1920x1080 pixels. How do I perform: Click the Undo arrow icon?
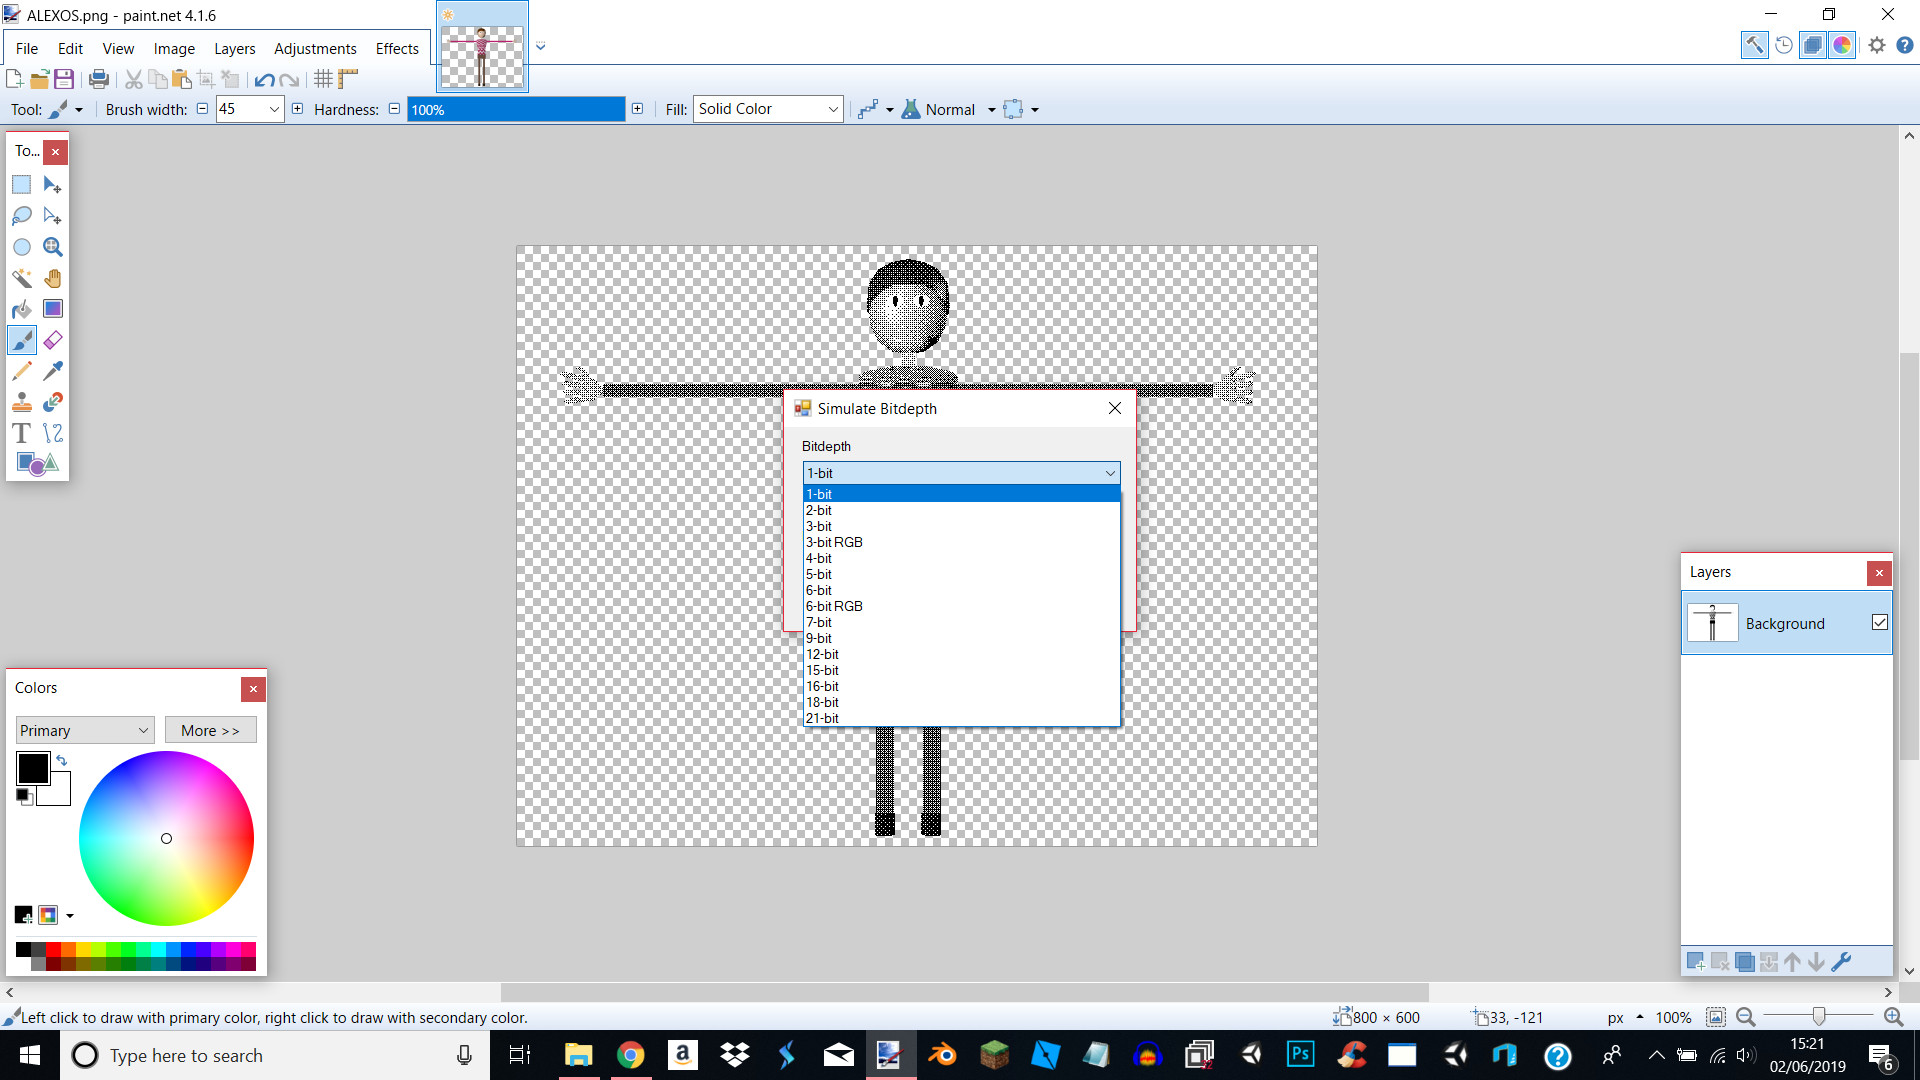tap(264, 79)
